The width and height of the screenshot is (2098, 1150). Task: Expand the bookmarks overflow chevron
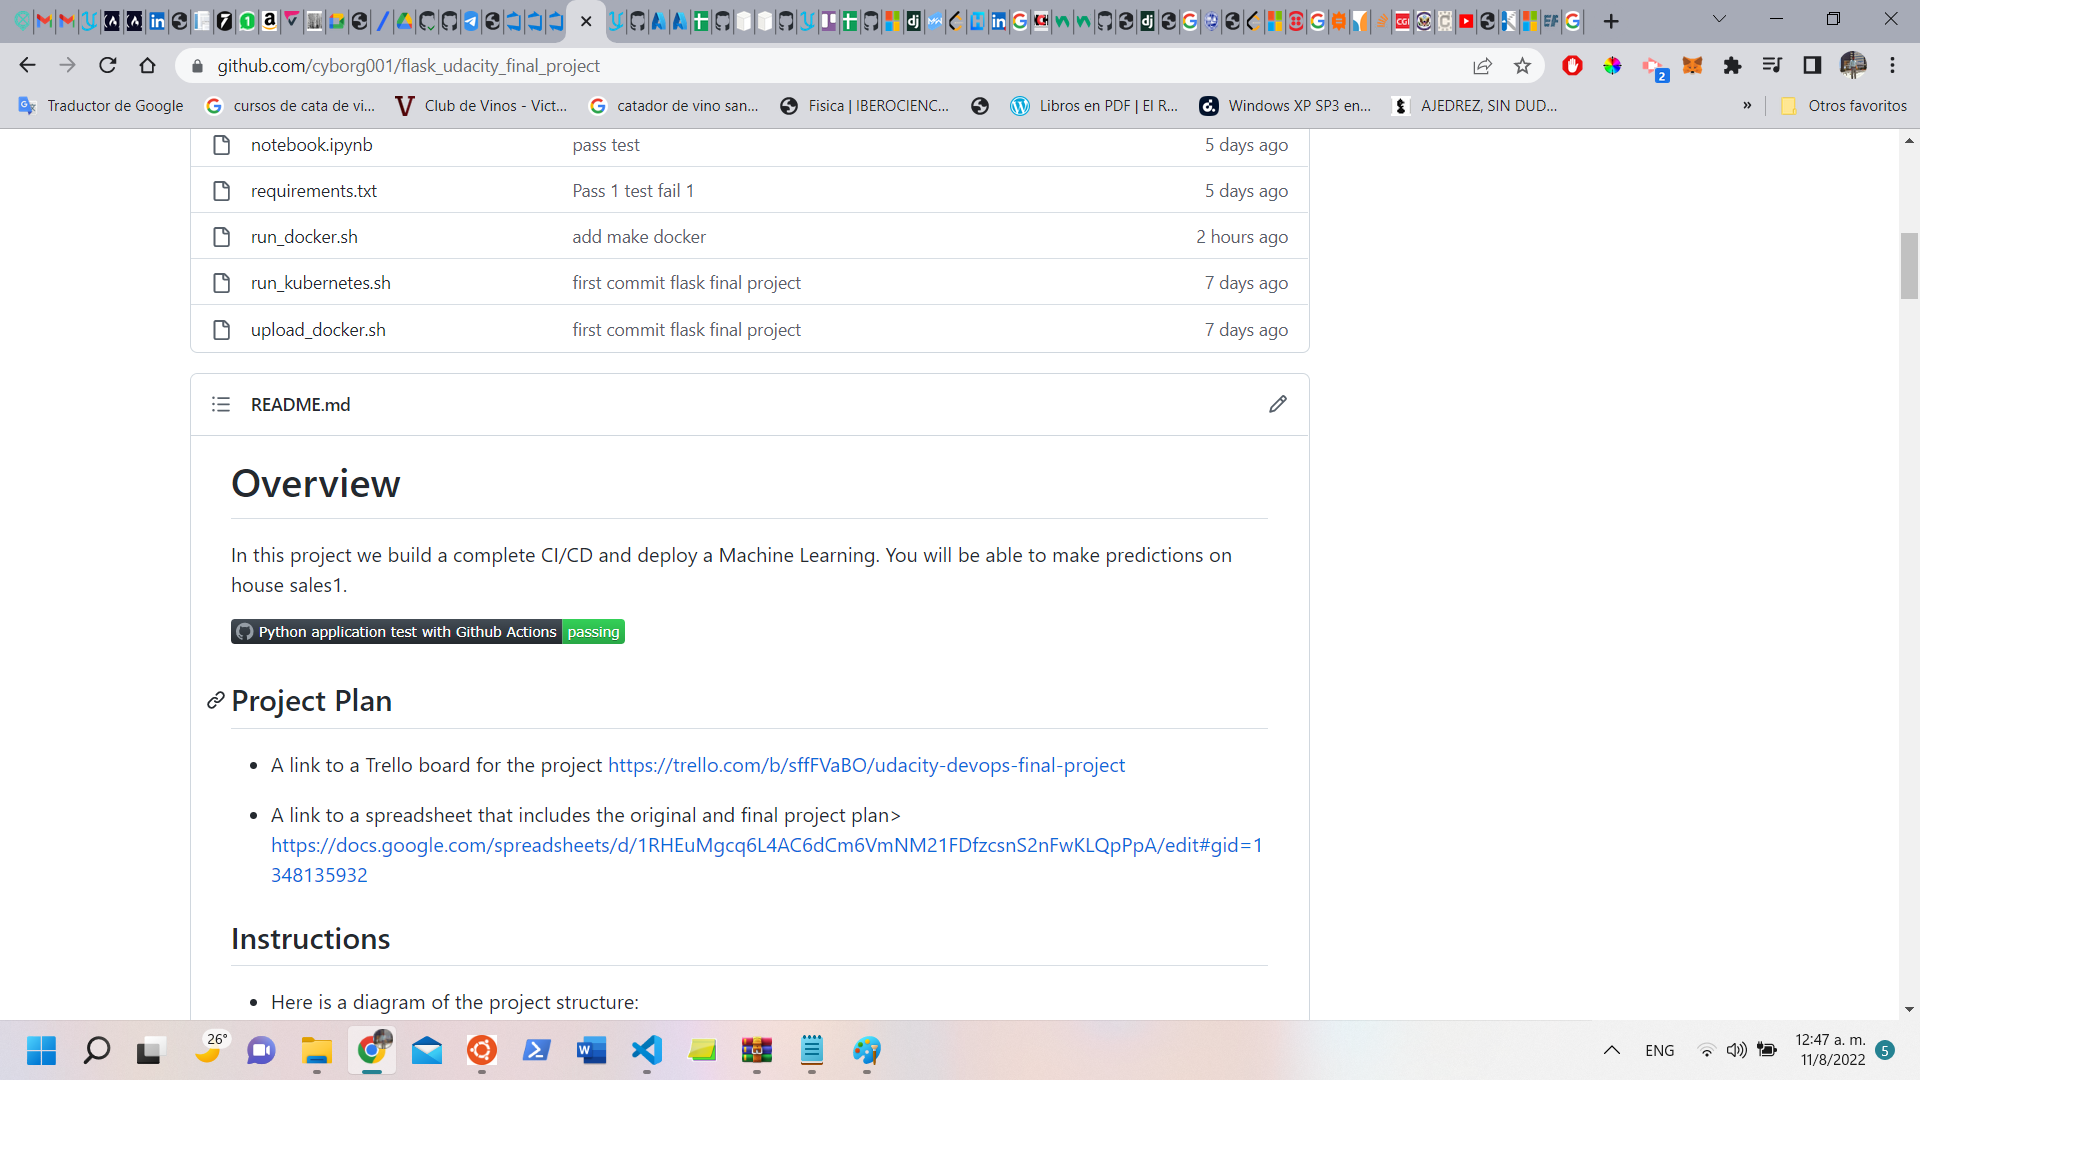1746,105
